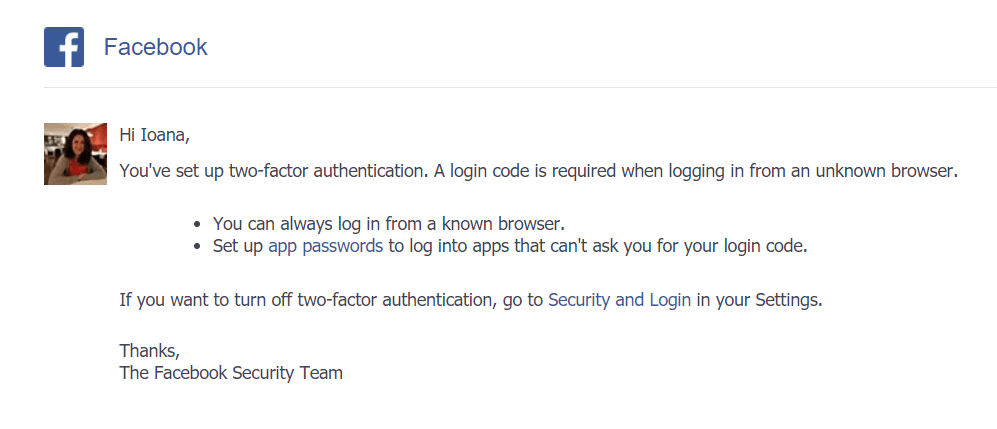997x429 pixels.
Task: Follow the 'app passwords' link
Action: tap(326, 246)
